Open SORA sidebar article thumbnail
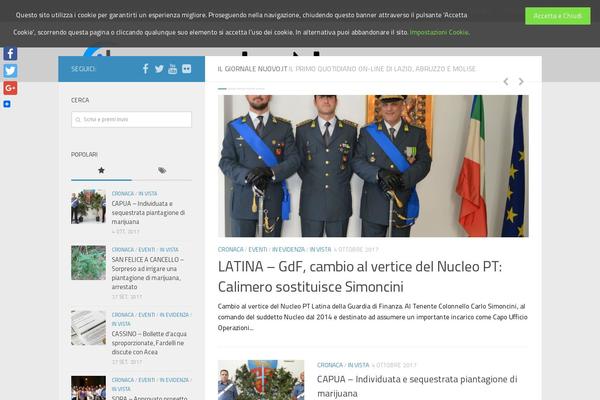600x400 pixels. 88,388
